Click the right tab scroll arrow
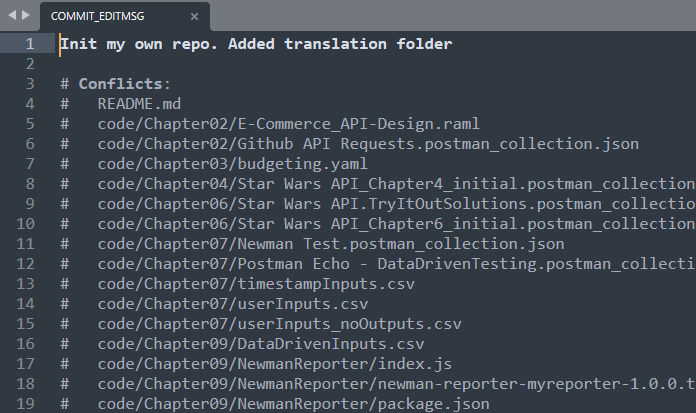Image resolution: width=696 pixels, height=413 pixels. coord(26,16)
